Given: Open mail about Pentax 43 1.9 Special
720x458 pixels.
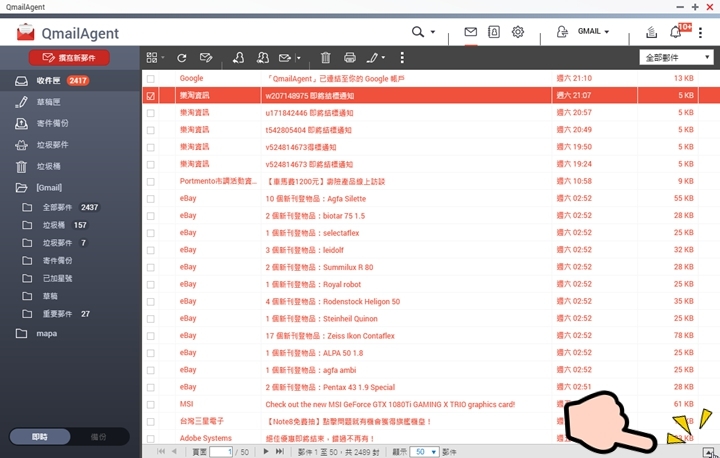Looking at the screenshot, I should 431,387.
